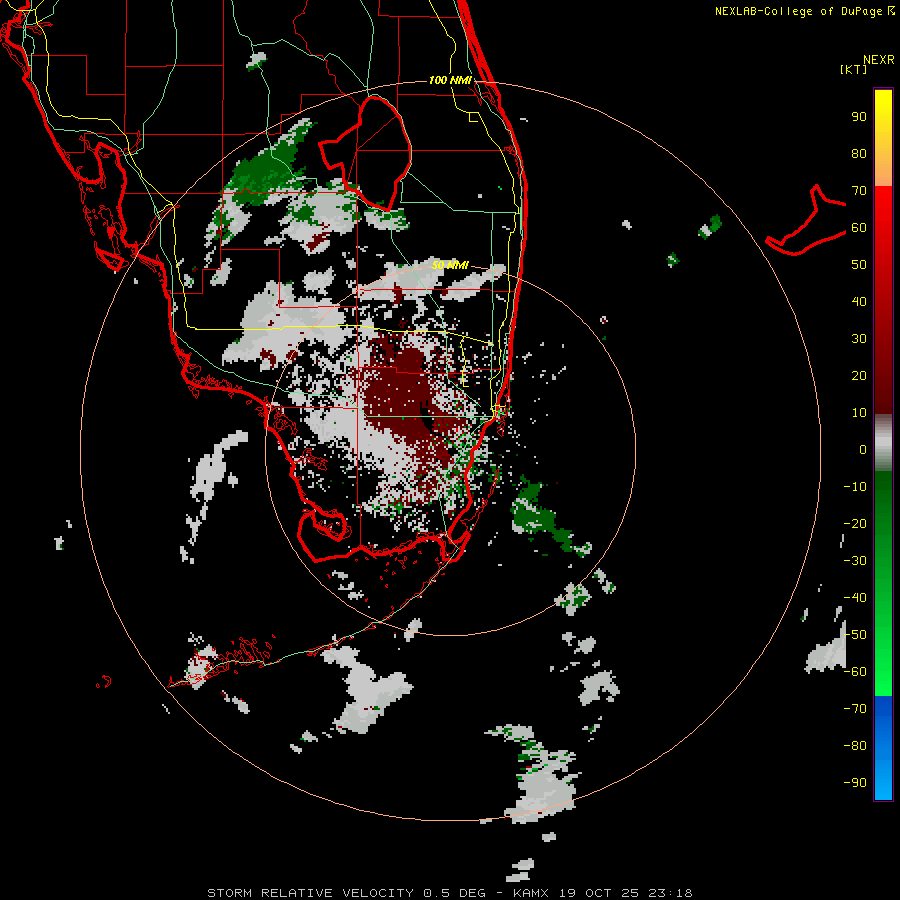The height and width of the screenshot is (900, 900).
Task: Click the [KT] units label
Action: (x=854, y=69)
